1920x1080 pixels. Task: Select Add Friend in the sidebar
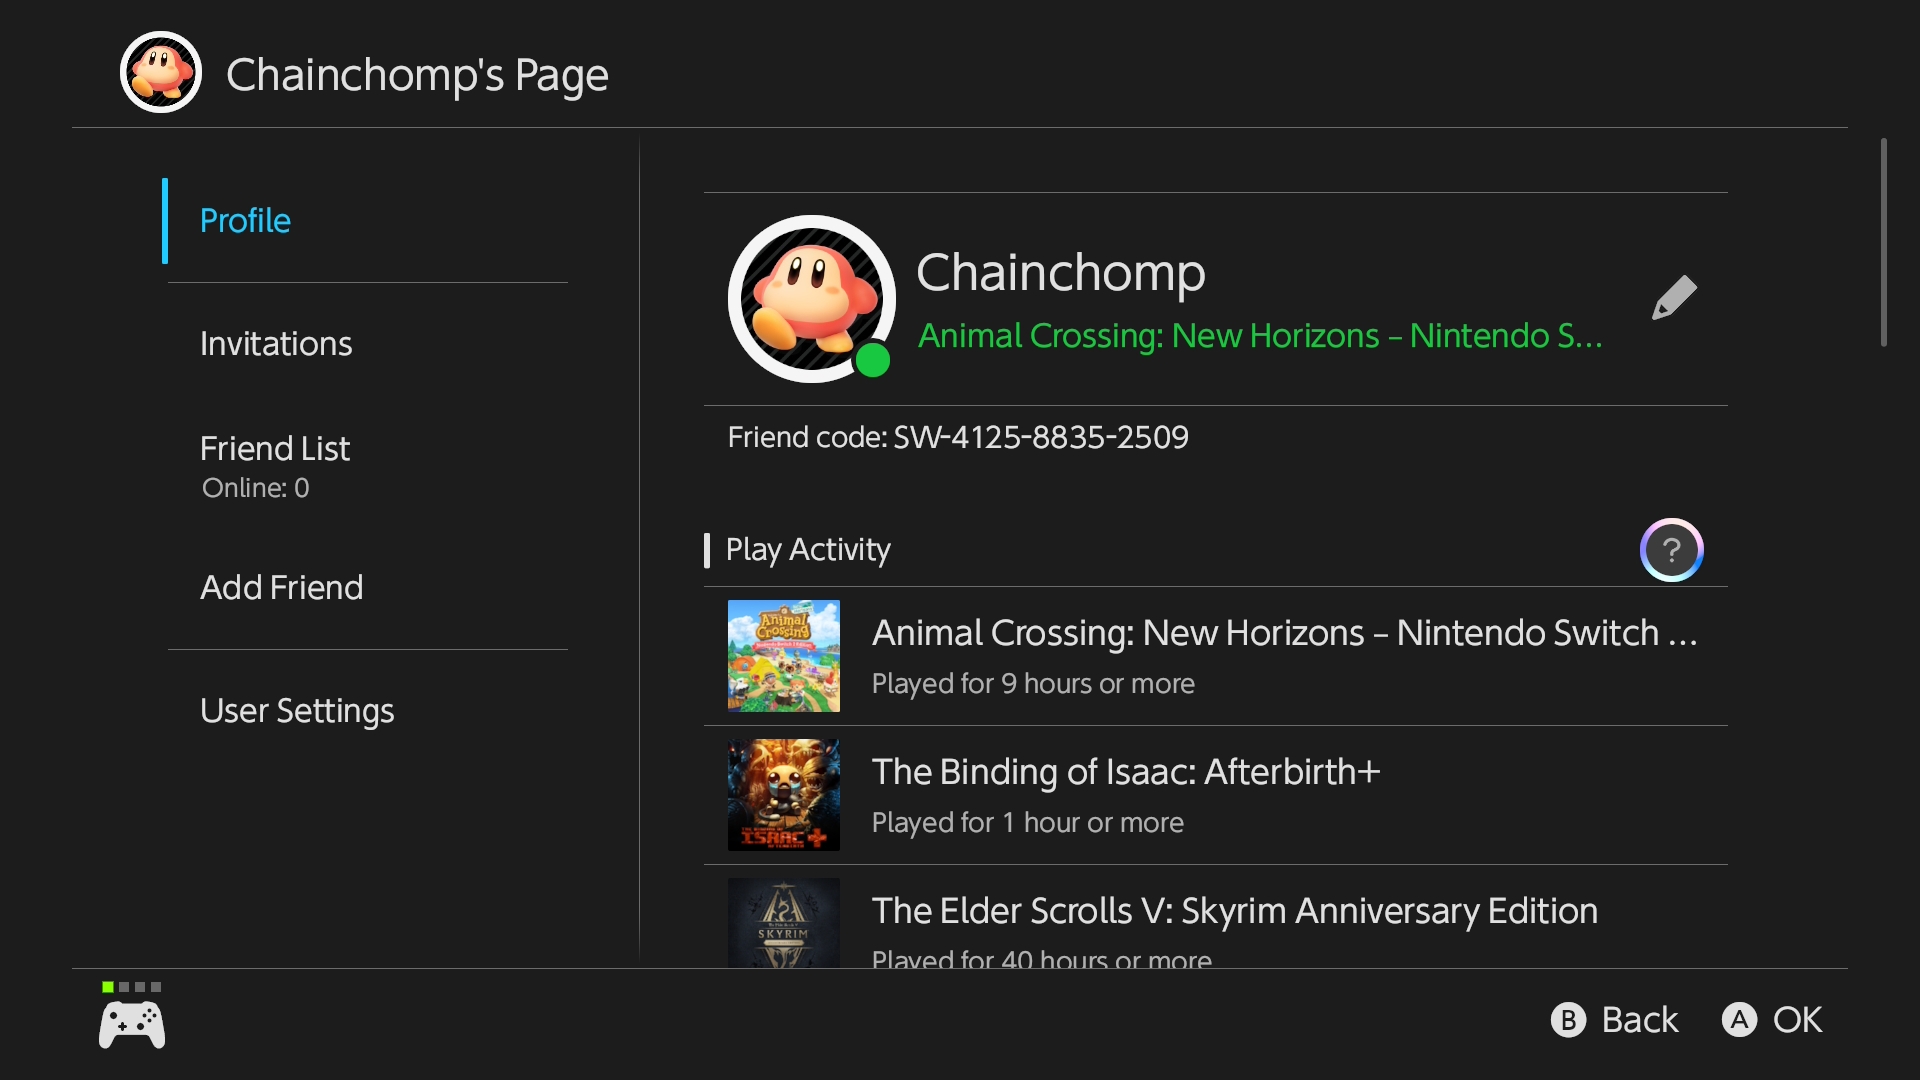pos(281,588)
